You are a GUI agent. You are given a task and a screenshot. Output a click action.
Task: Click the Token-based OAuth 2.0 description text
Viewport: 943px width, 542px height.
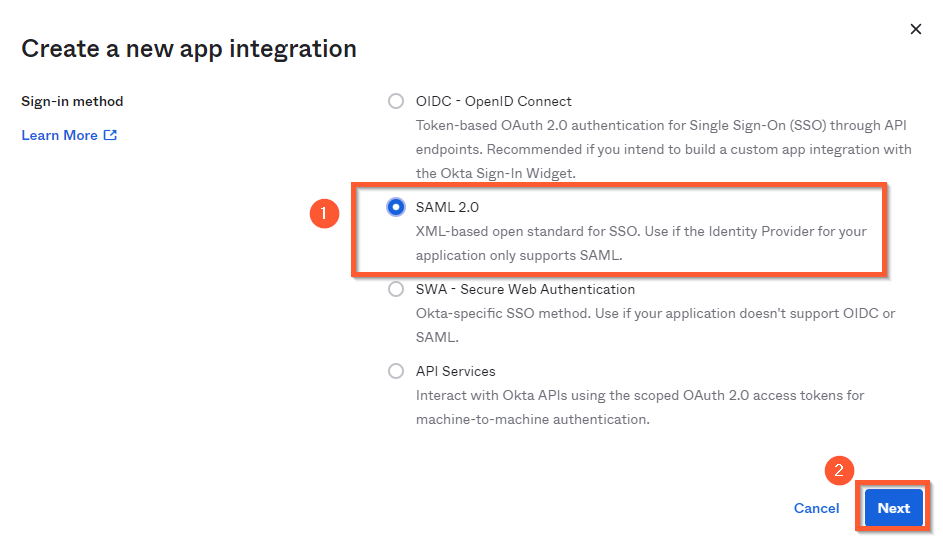coord(663,149)
